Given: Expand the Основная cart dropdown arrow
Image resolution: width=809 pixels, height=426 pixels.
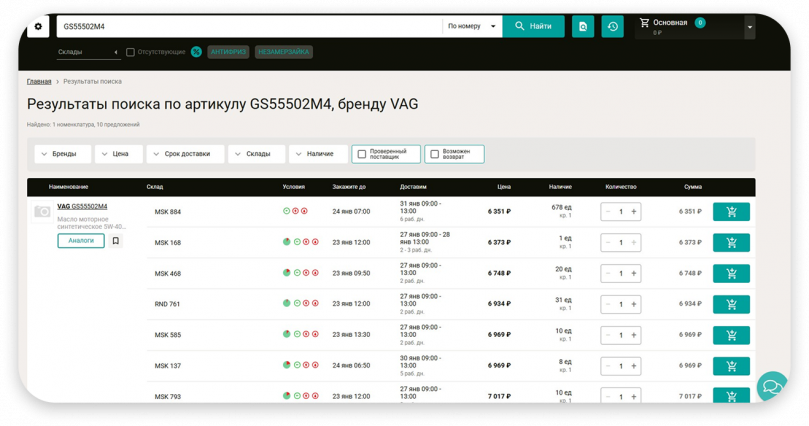Looking at the screenshot, I should pyautogui.click(x=750, y=28).
